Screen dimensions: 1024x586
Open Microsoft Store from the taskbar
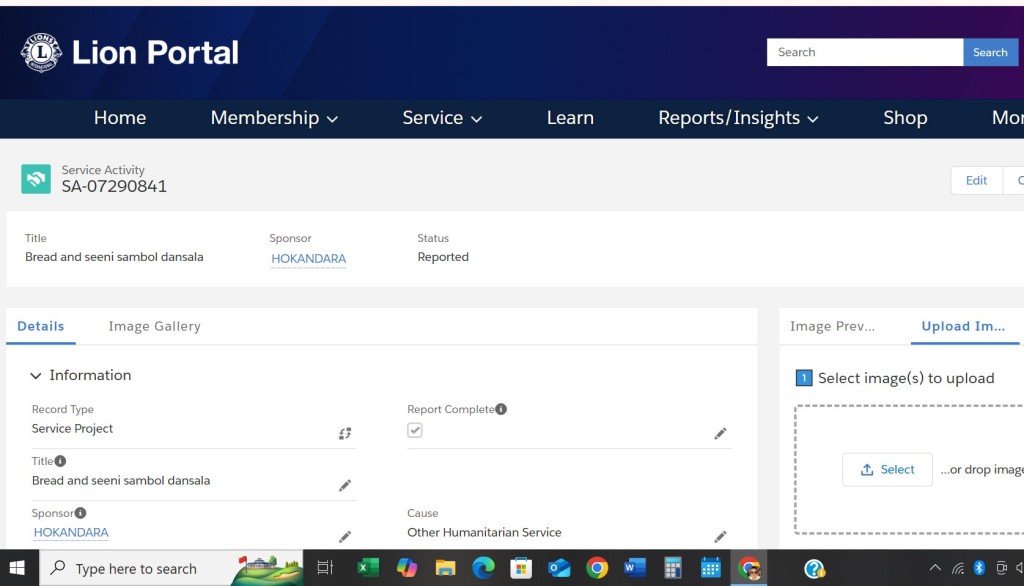coord(521,568)
